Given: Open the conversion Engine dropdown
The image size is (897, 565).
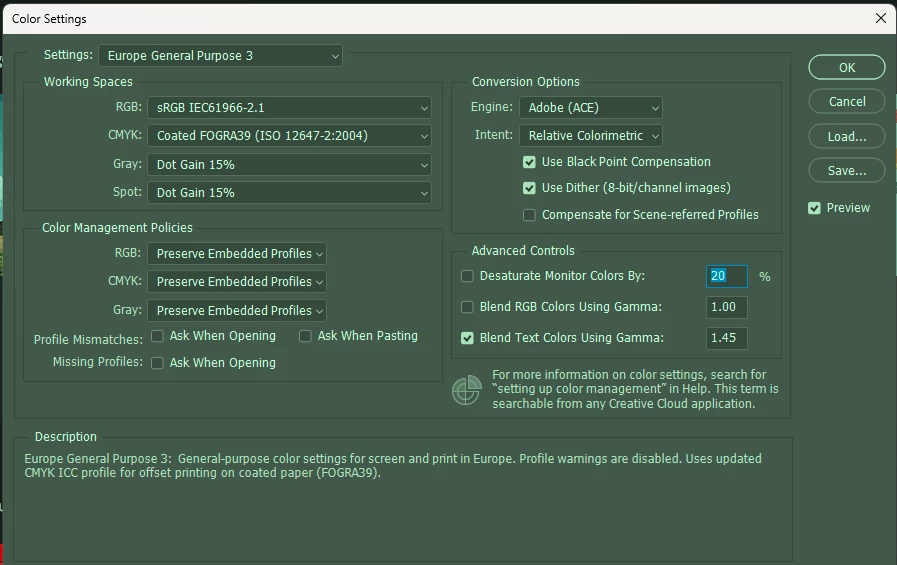Looking at the screenshot, I should pos(590,108).
